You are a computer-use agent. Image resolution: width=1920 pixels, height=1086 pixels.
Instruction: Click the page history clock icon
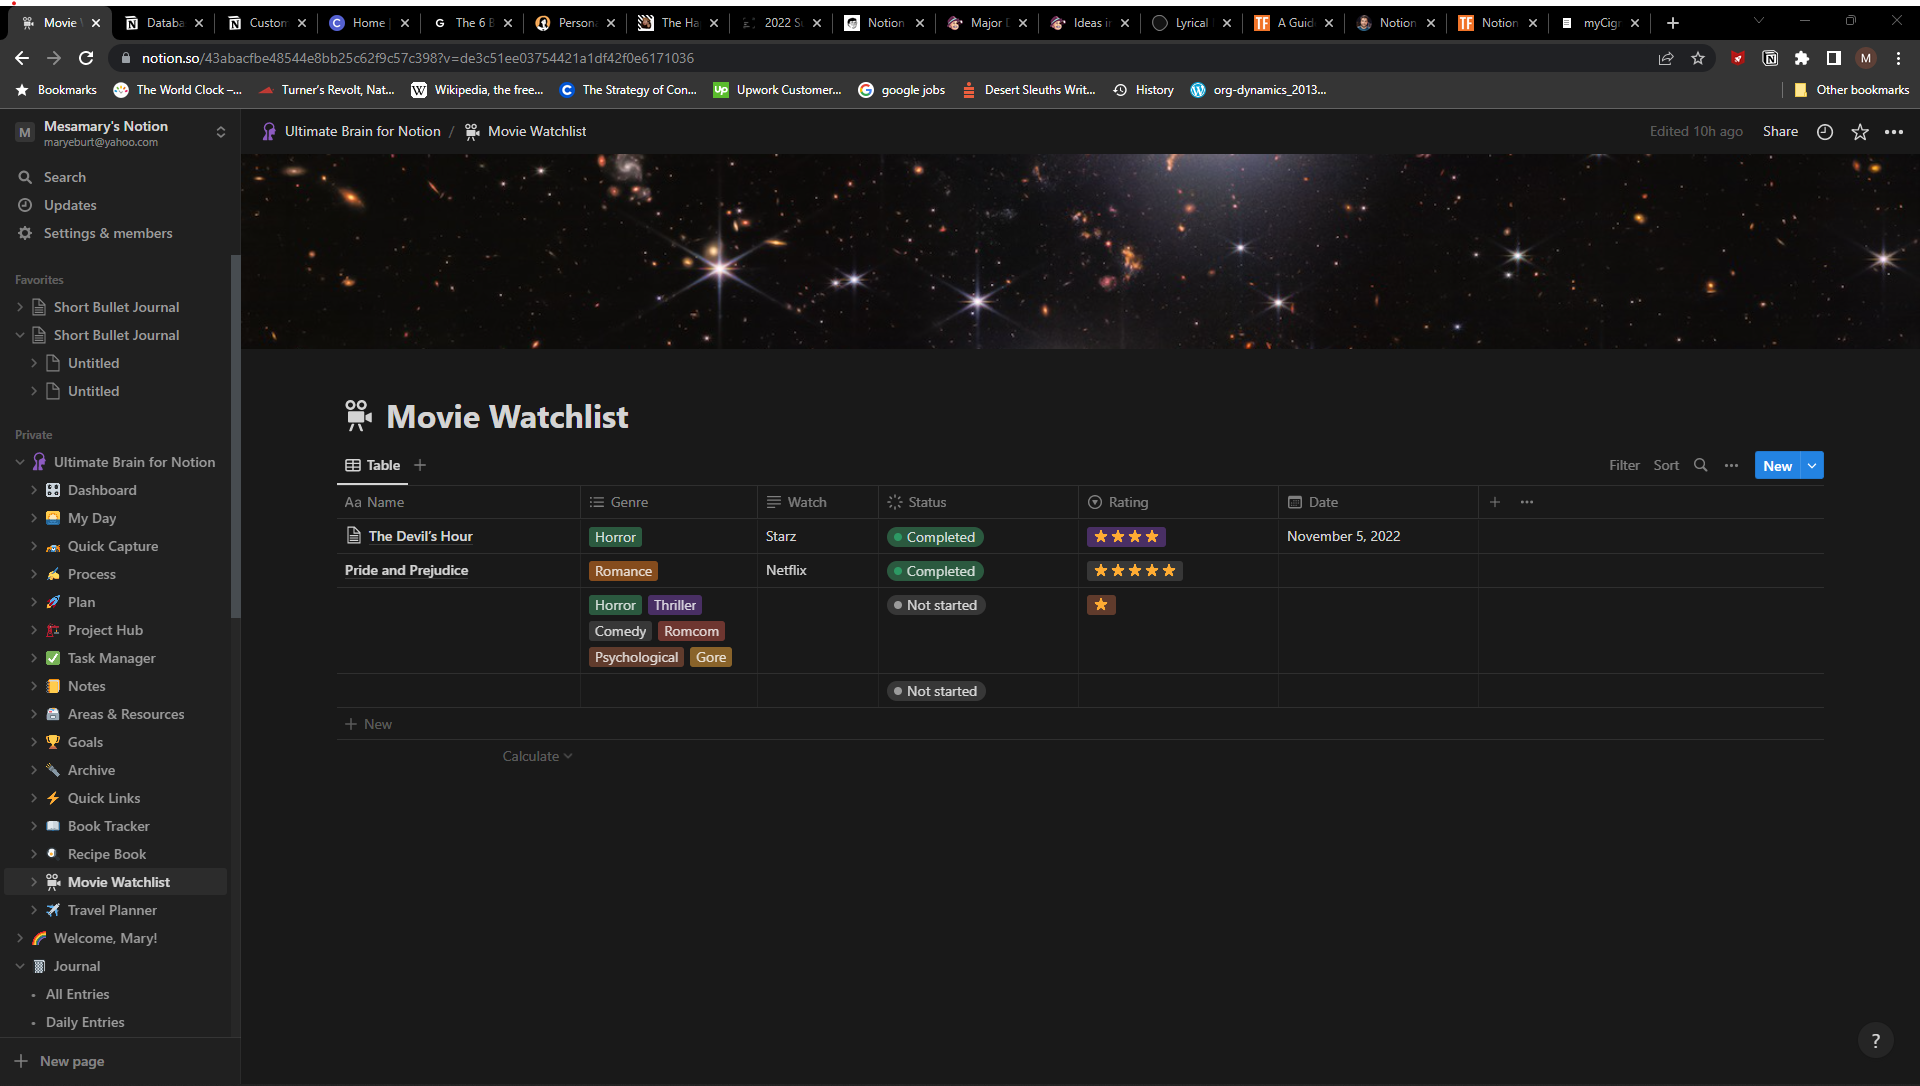pyautogui.click(x=1825, y=132)
